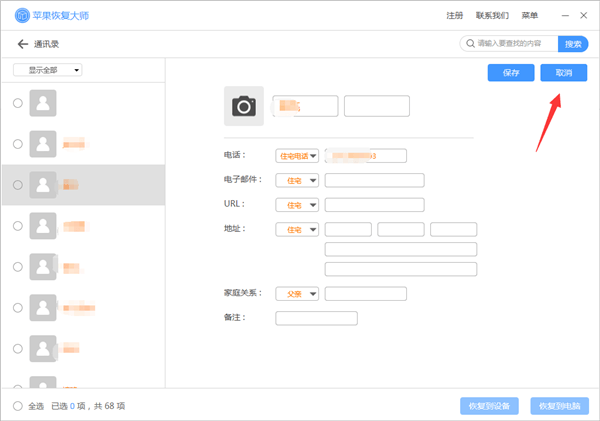This screenshot has width=600, height=421.
Task: Click the first contact's avatar icon
Action: point(43,103)
